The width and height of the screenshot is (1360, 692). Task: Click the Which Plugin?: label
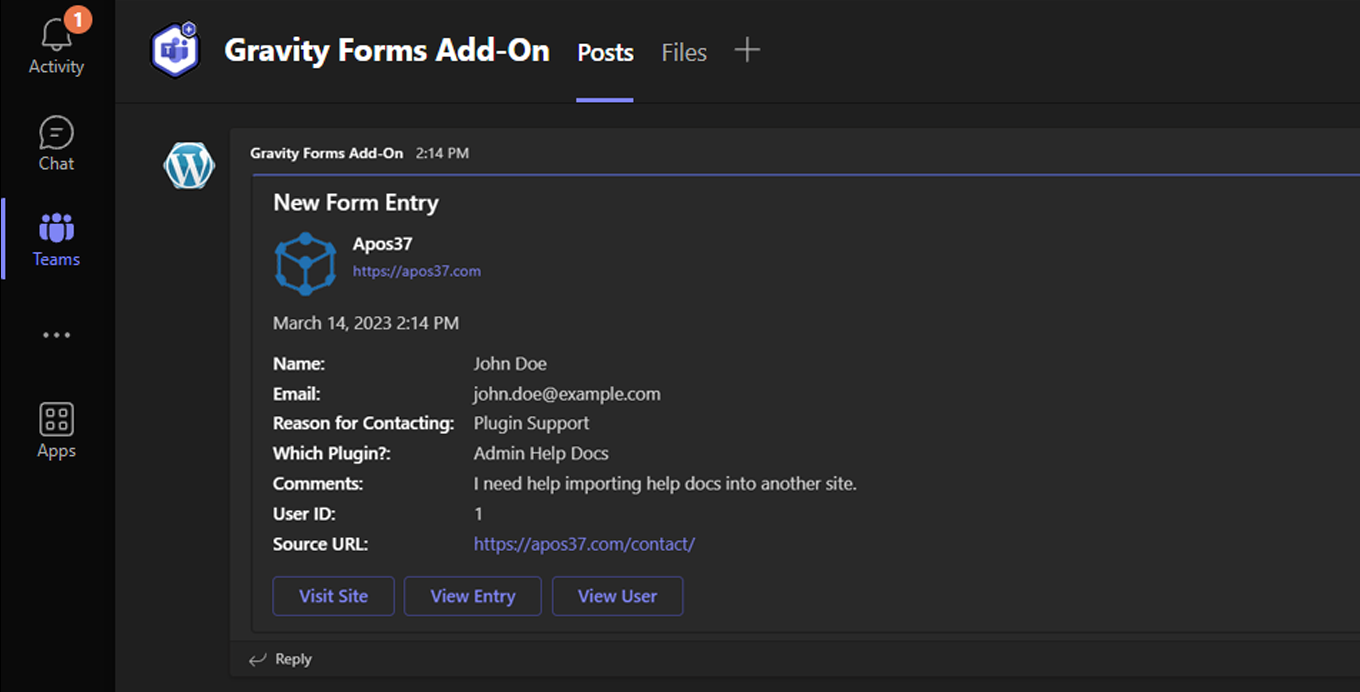pos(332,453)
